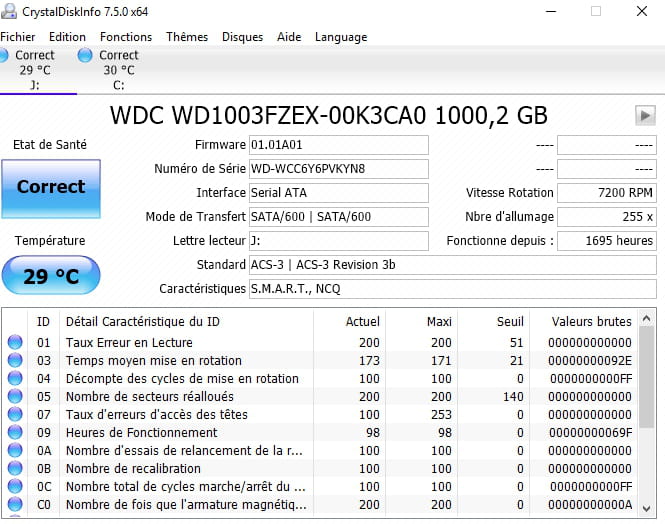
Task: Click the next disk arrow button
Action: (x=645, y=116)
